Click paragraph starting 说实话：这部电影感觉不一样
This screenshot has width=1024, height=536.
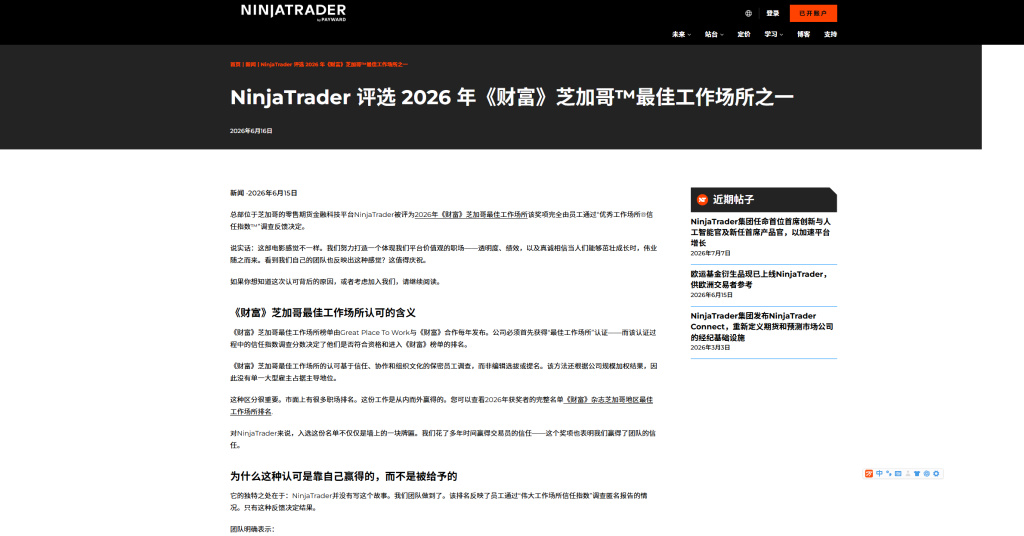point(443,254)
